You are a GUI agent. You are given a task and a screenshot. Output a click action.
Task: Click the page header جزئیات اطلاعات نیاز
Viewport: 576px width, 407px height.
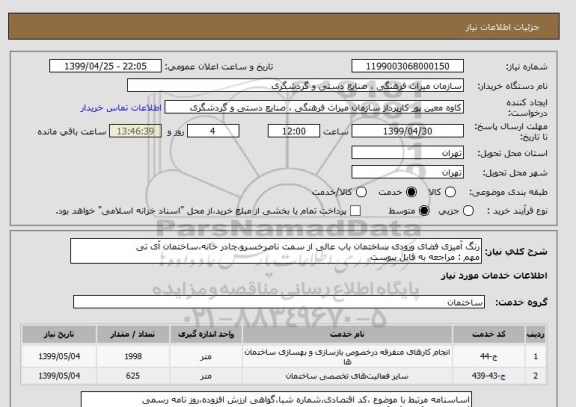pos(502,27)
